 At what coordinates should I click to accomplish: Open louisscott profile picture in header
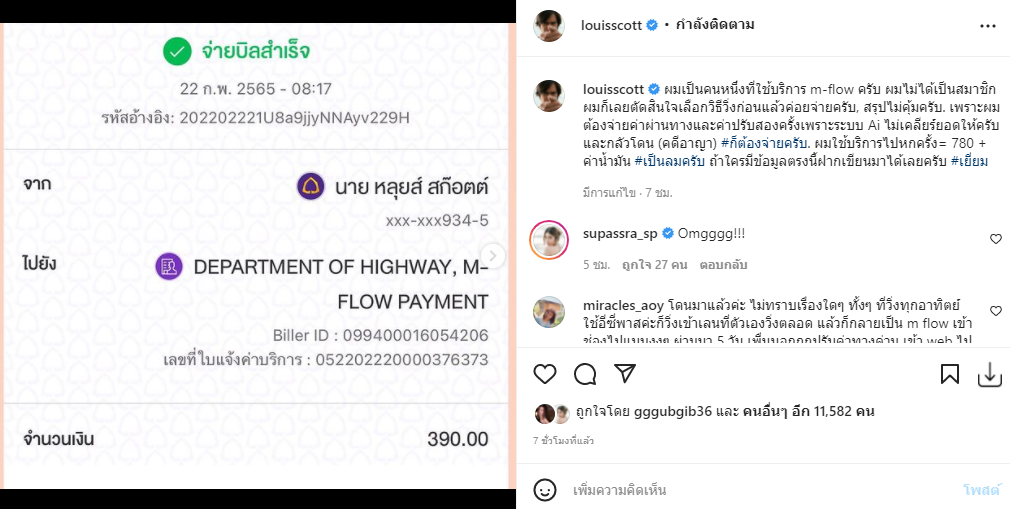(x=549, y=26)
